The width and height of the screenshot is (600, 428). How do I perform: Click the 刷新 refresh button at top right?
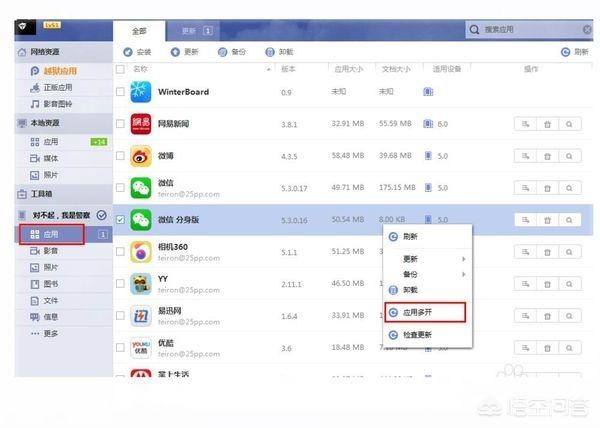[574, 52]
